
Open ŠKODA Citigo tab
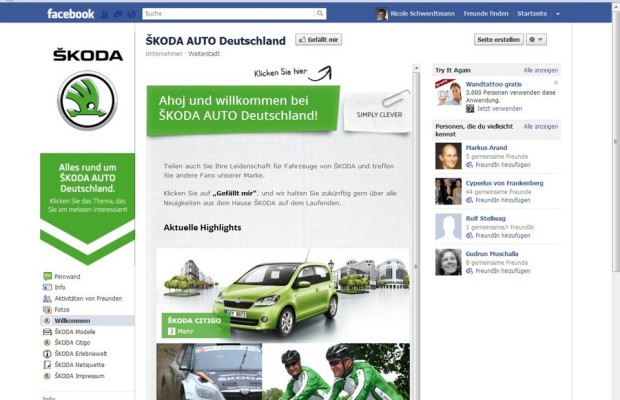72,342
